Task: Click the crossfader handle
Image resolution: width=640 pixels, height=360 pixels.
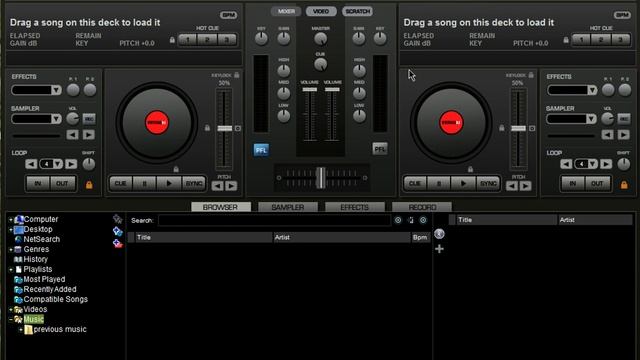Action: click(x=321, y=178)
